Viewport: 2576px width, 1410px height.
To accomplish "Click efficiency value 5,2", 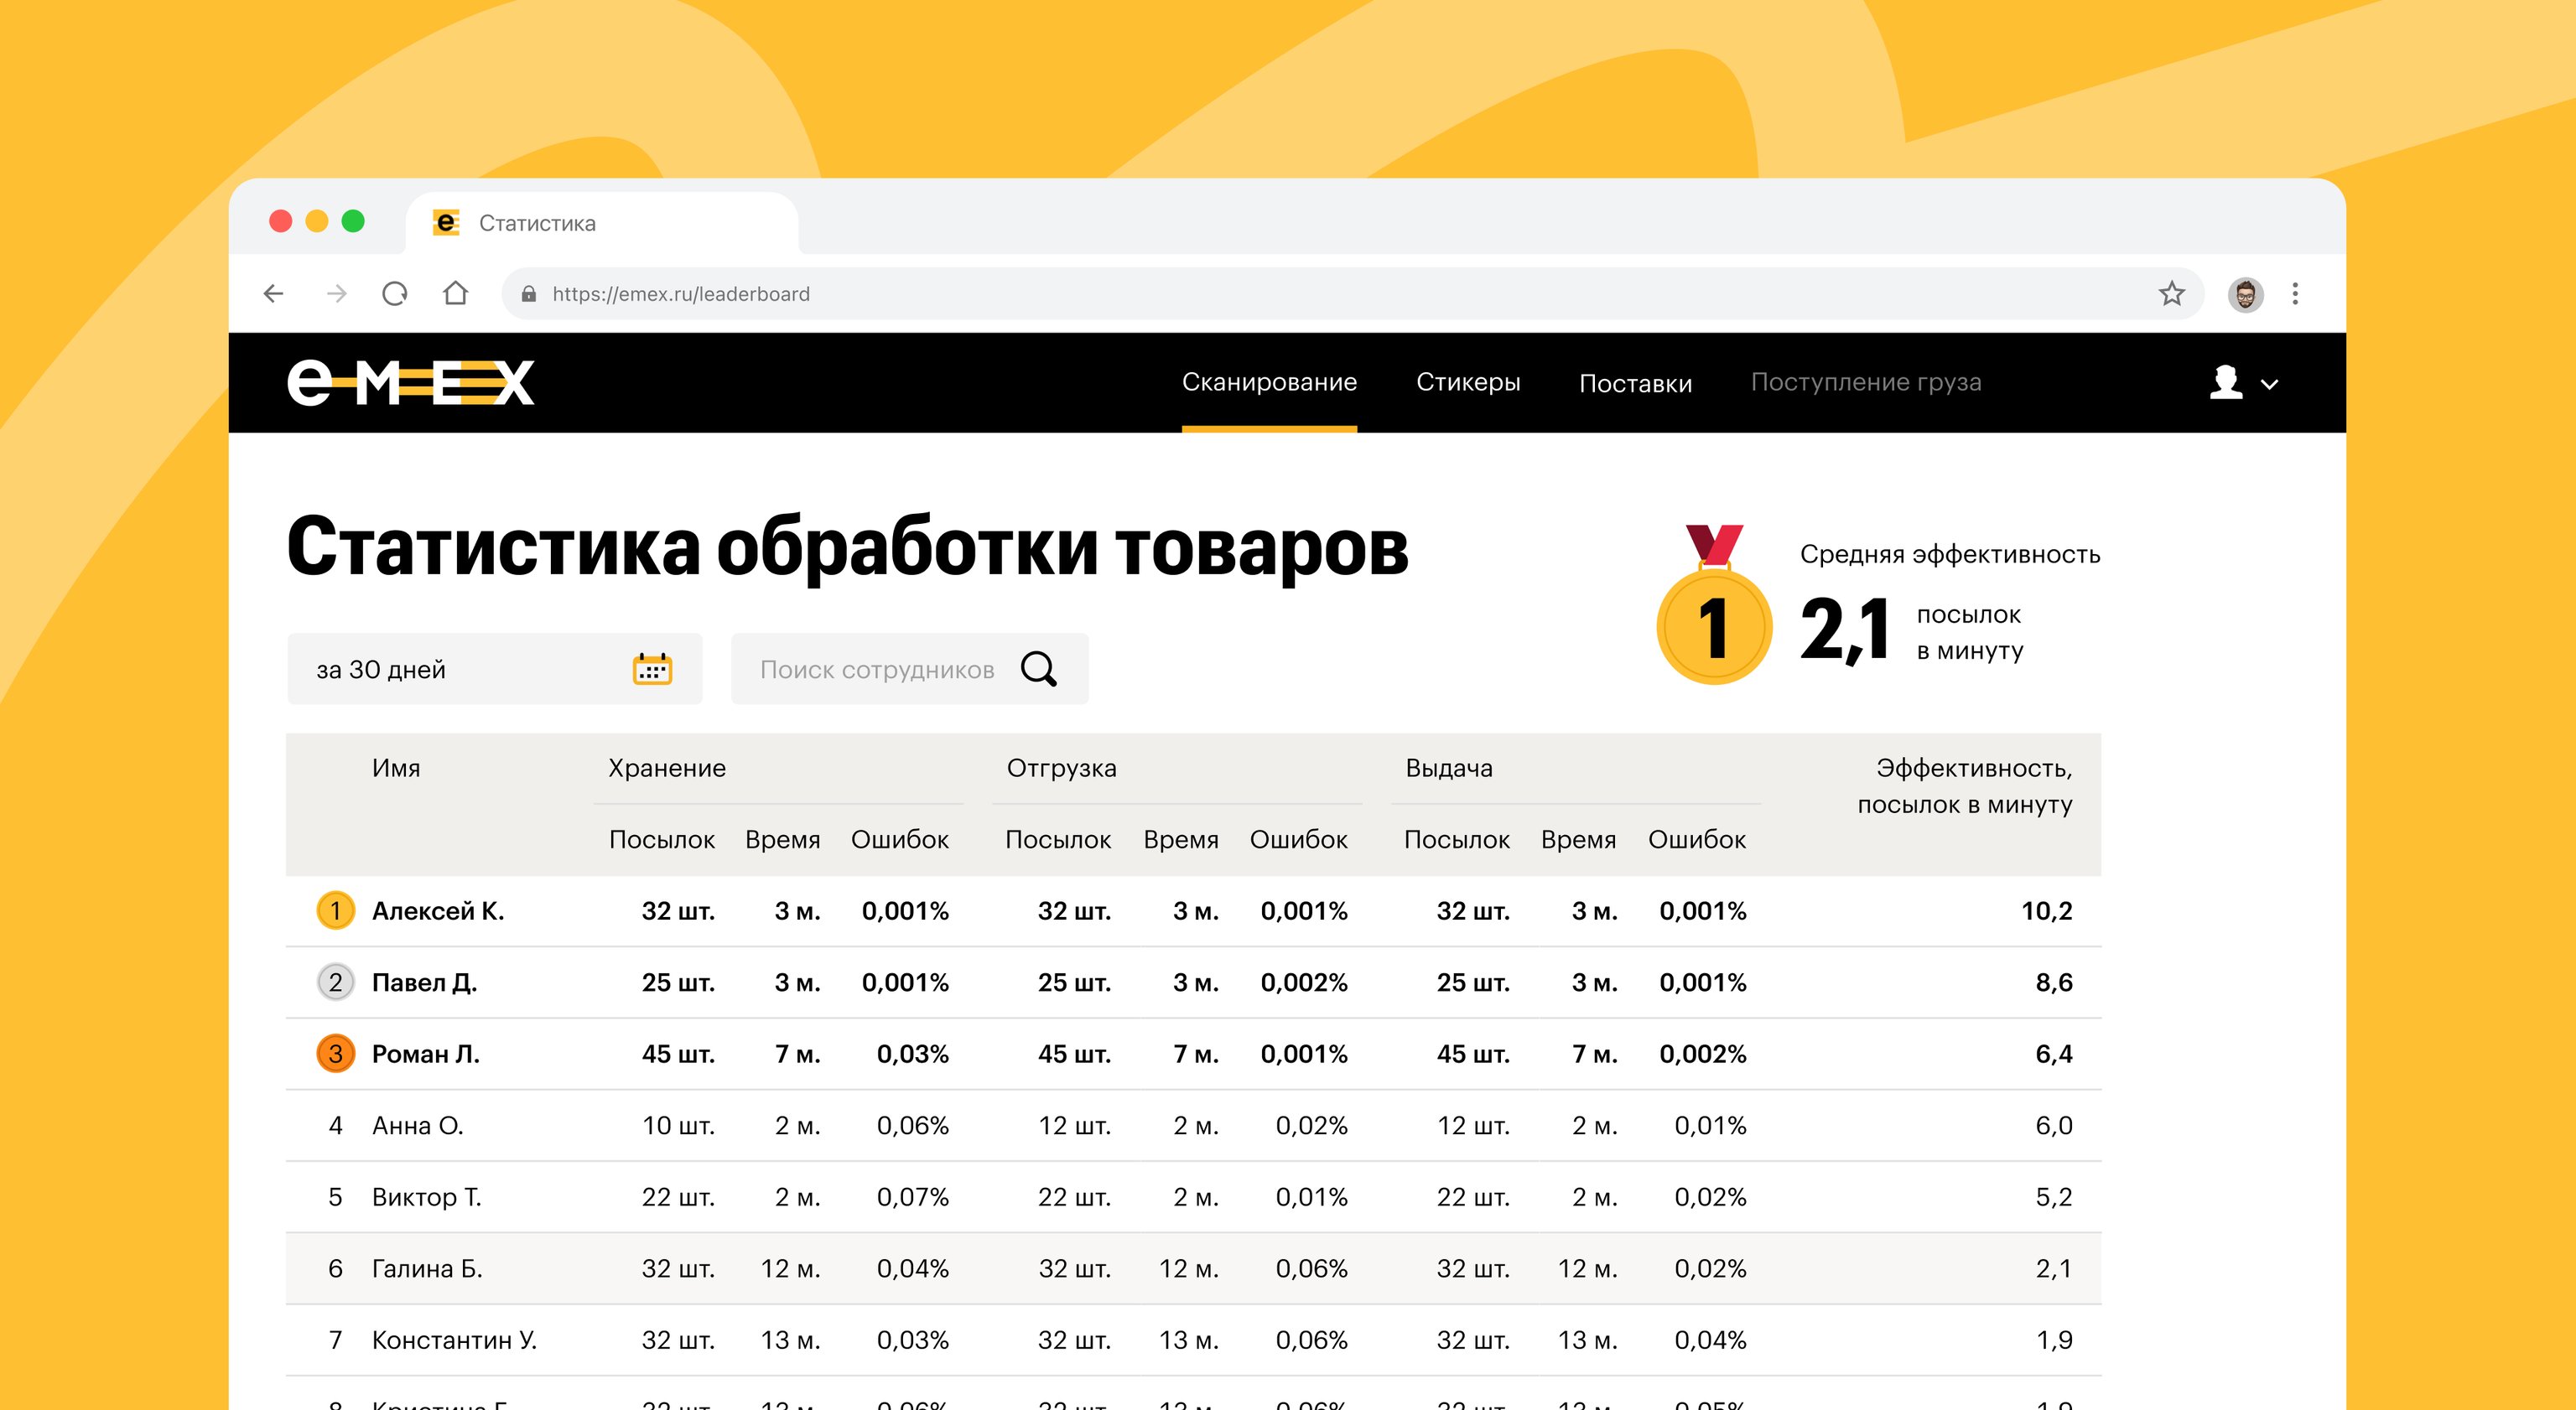I will click(x=2054, y=1197).
